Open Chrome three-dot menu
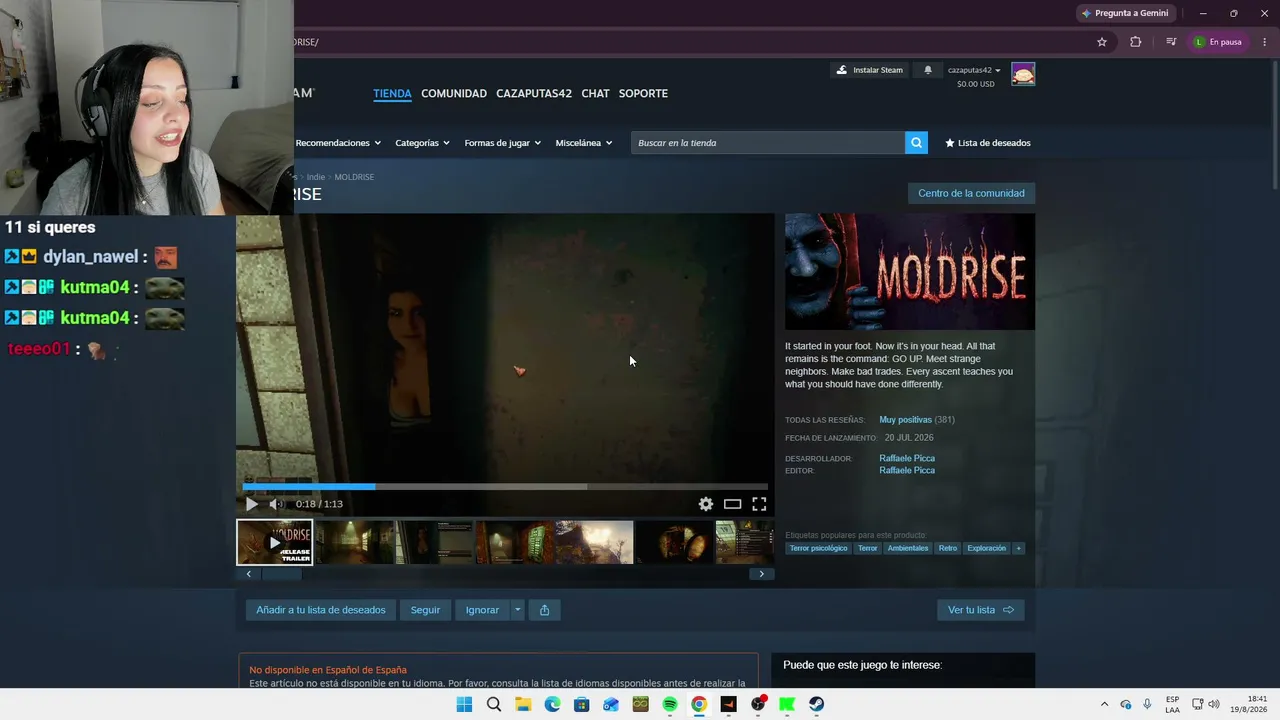This screenshot has height=720, width=1280. click(1264, 42)
